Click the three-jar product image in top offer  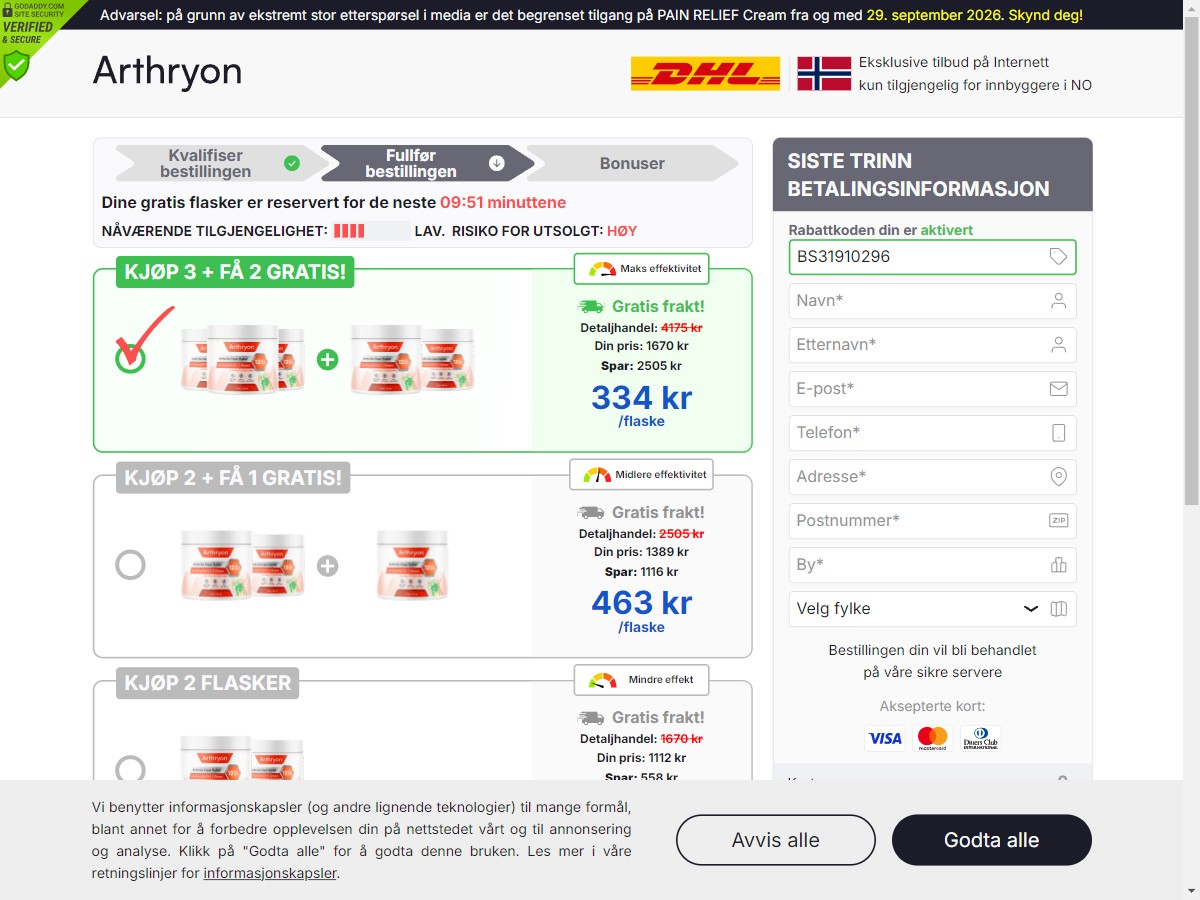click(242, 359)
